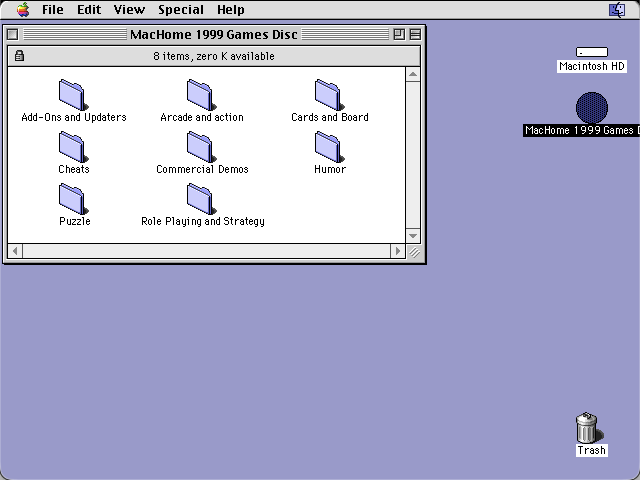640x480 pixels.
Task: Open the Special menu
Action: [x=181, y=9]
